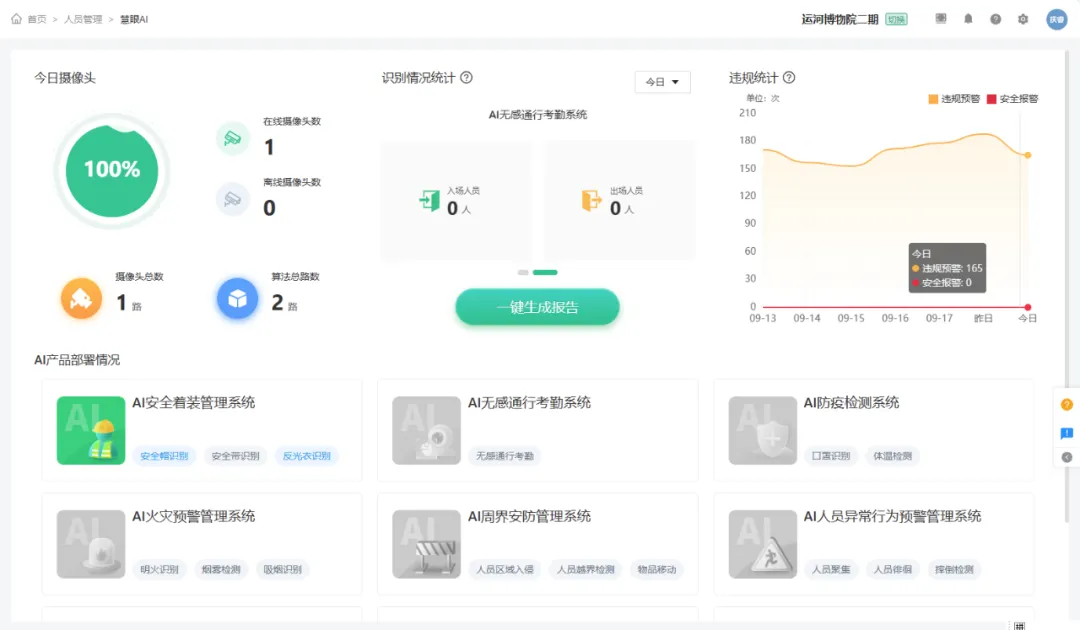1080x630 pixels.
Task: Go to the 首页 home icon in breadcrumb
Action: [17, 19]
